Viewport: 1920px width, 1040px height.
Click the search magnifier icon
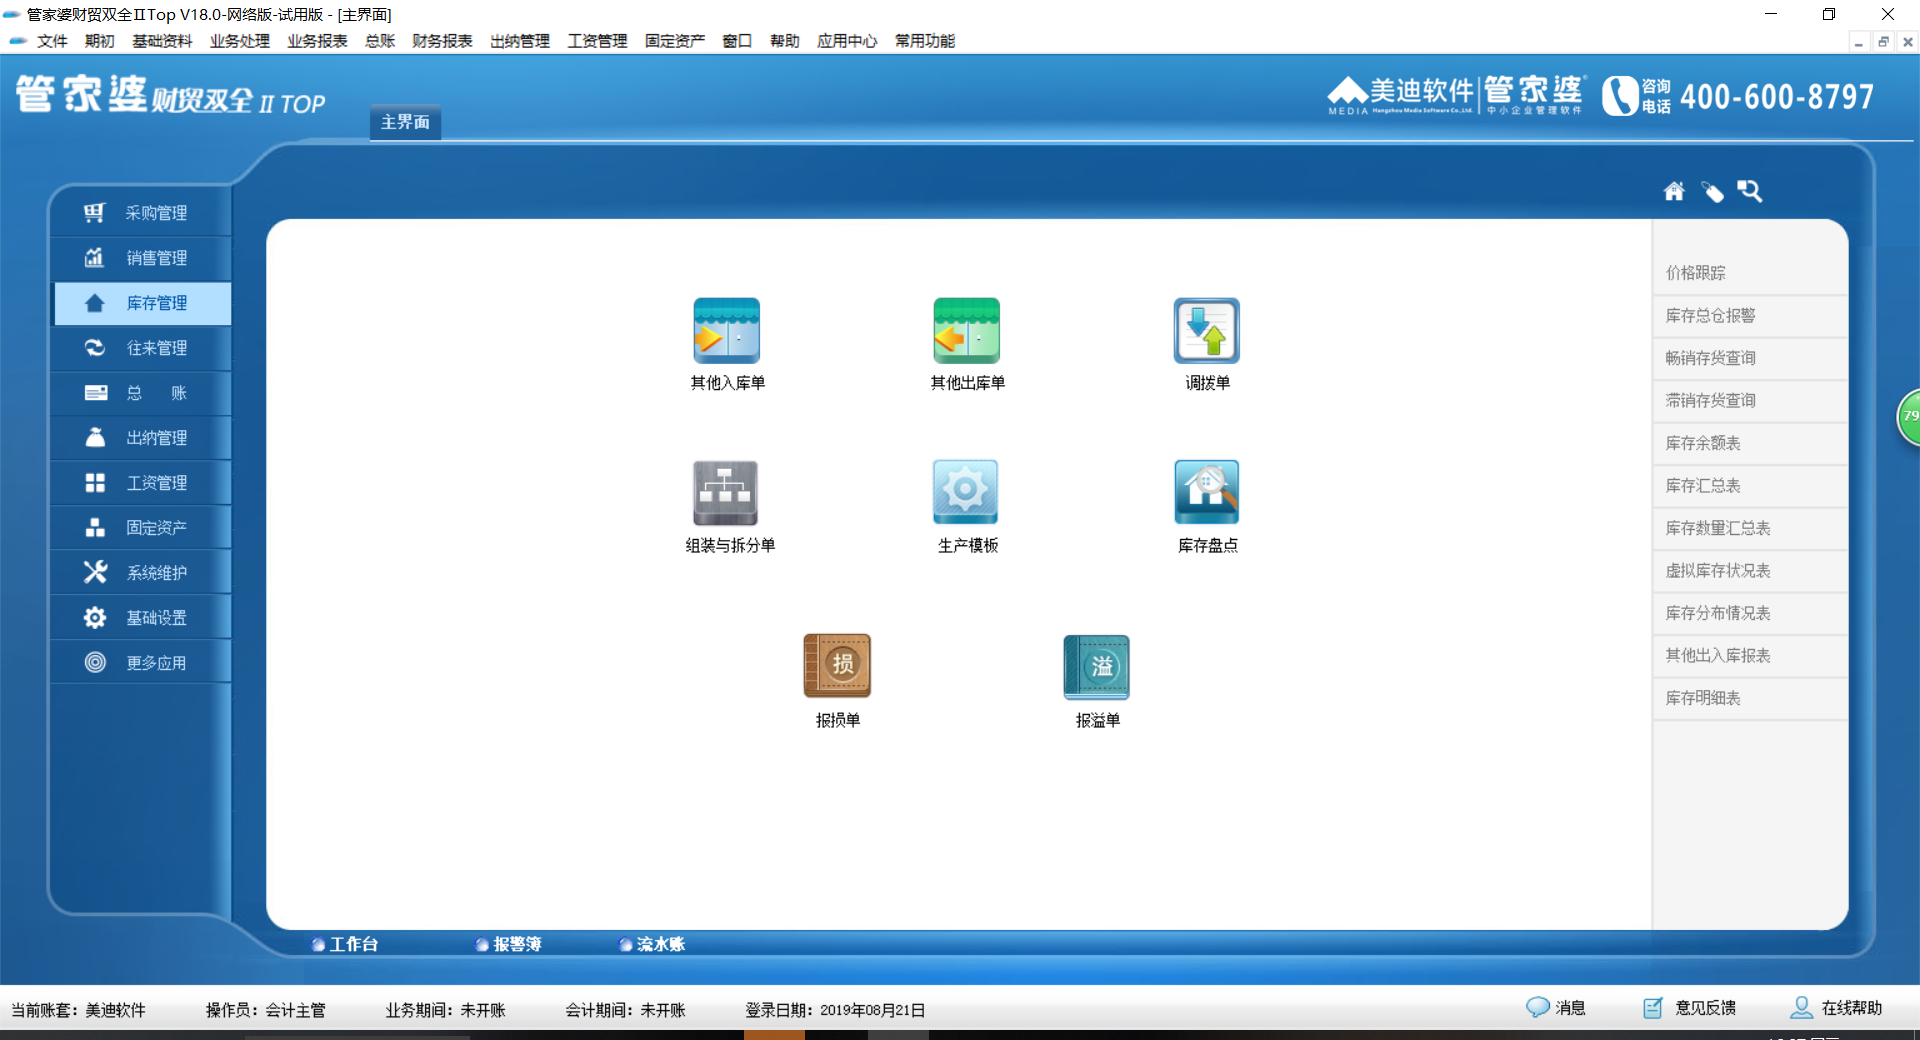pos(1750,191)
